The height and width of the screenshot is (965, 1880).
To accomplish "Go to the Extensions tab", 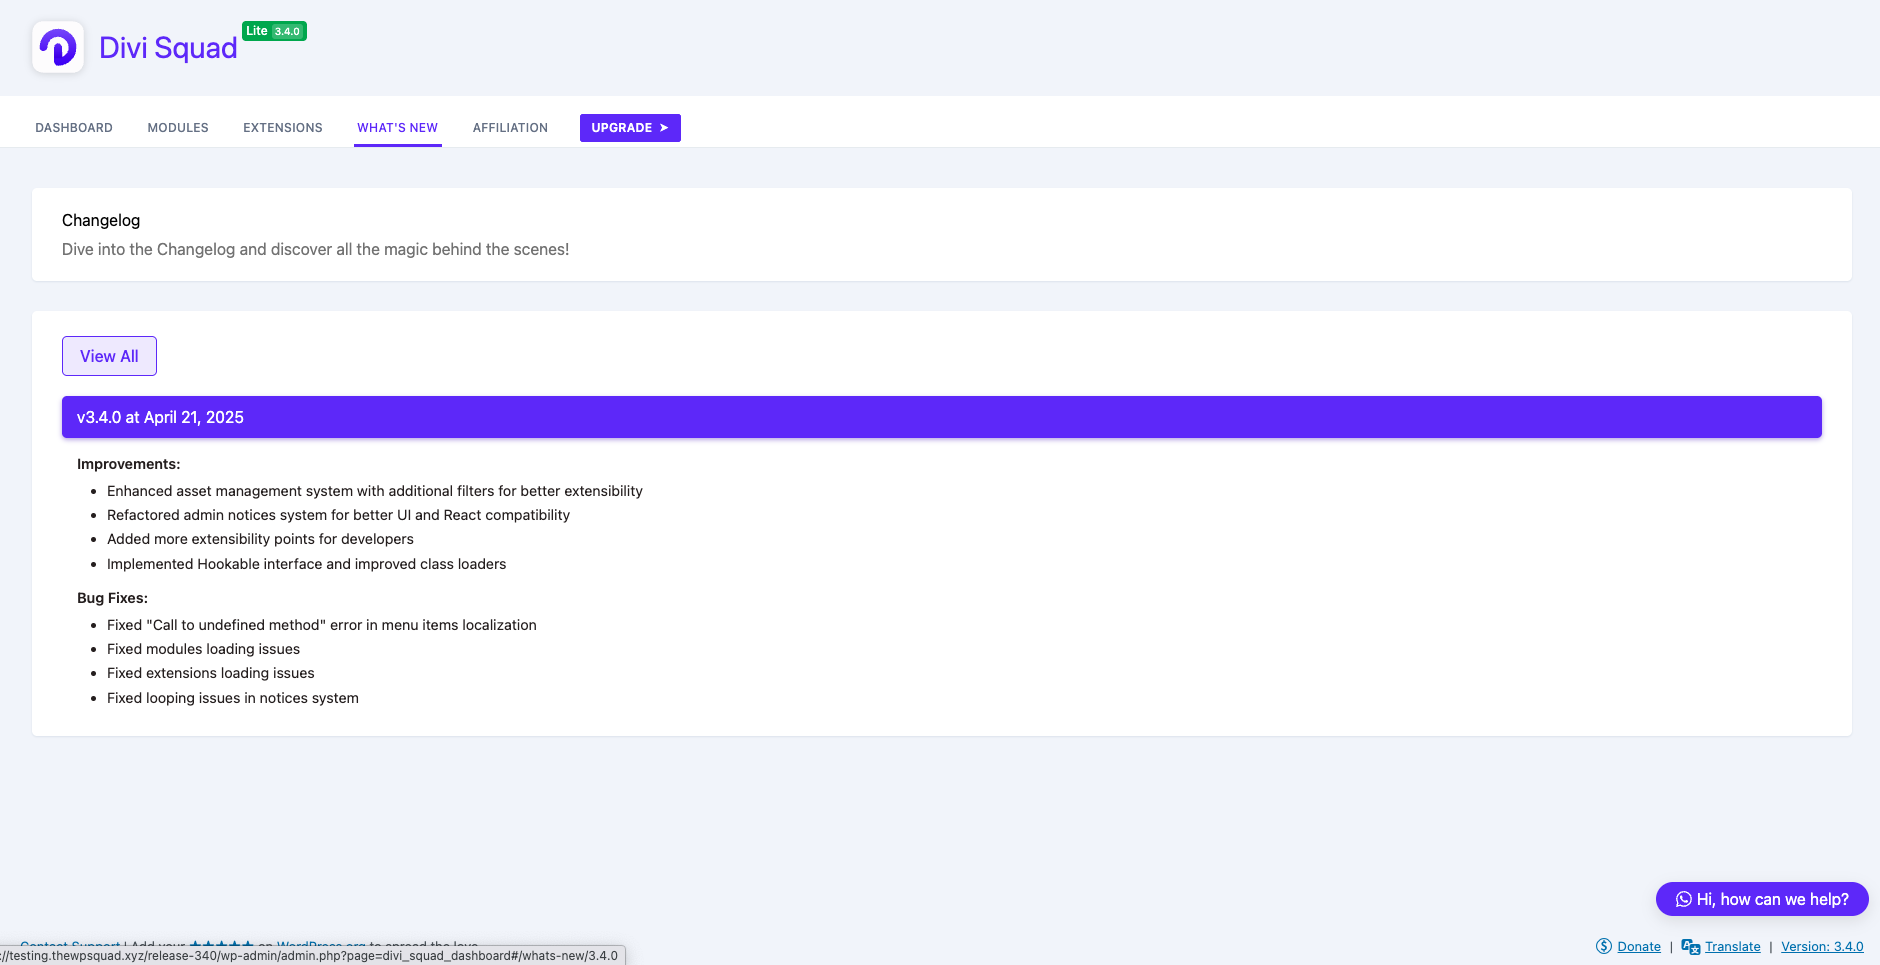I will (x=283, y=128).
